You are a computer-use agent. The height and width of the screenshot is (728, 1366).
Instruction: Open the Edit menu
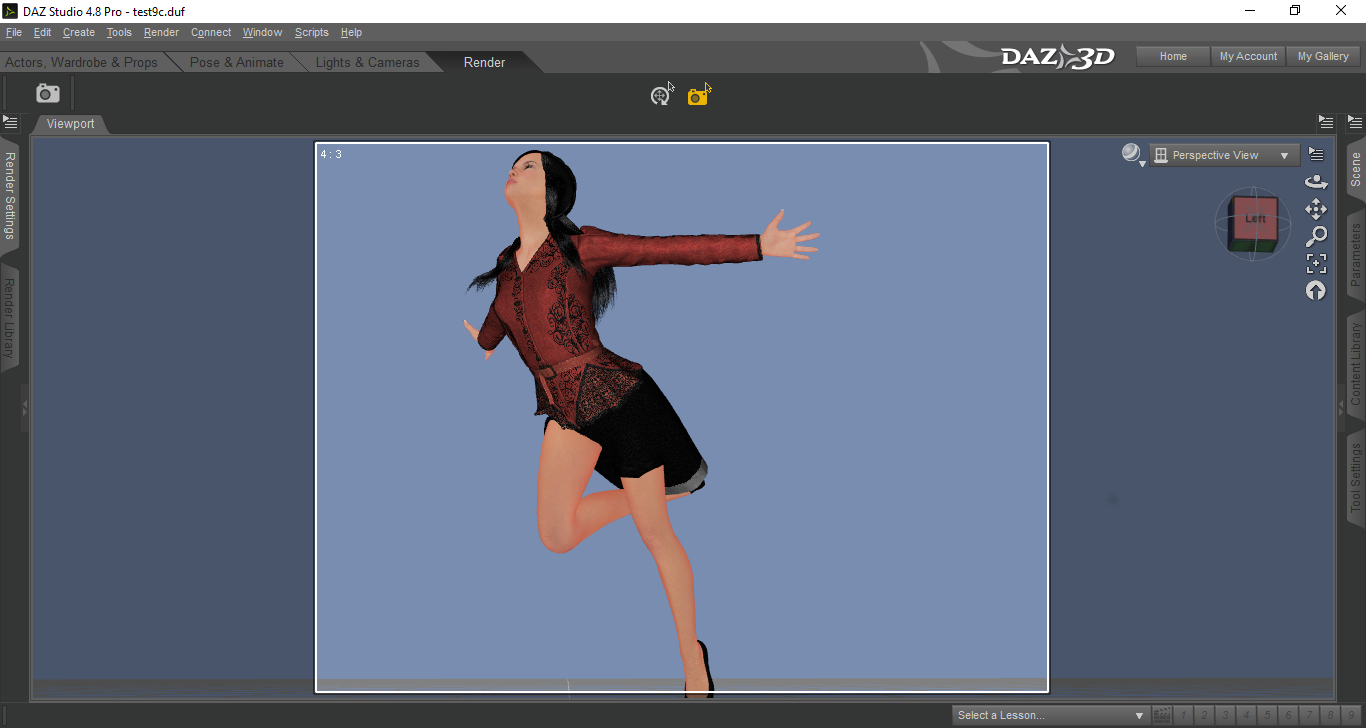coord(42,32)
